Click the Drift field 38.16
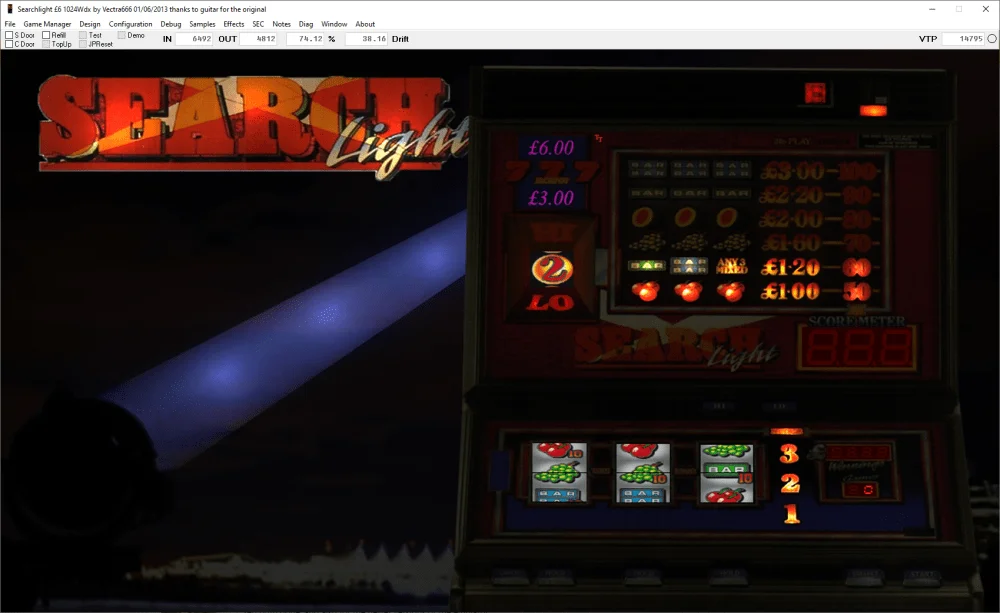 tap(366, 39)
